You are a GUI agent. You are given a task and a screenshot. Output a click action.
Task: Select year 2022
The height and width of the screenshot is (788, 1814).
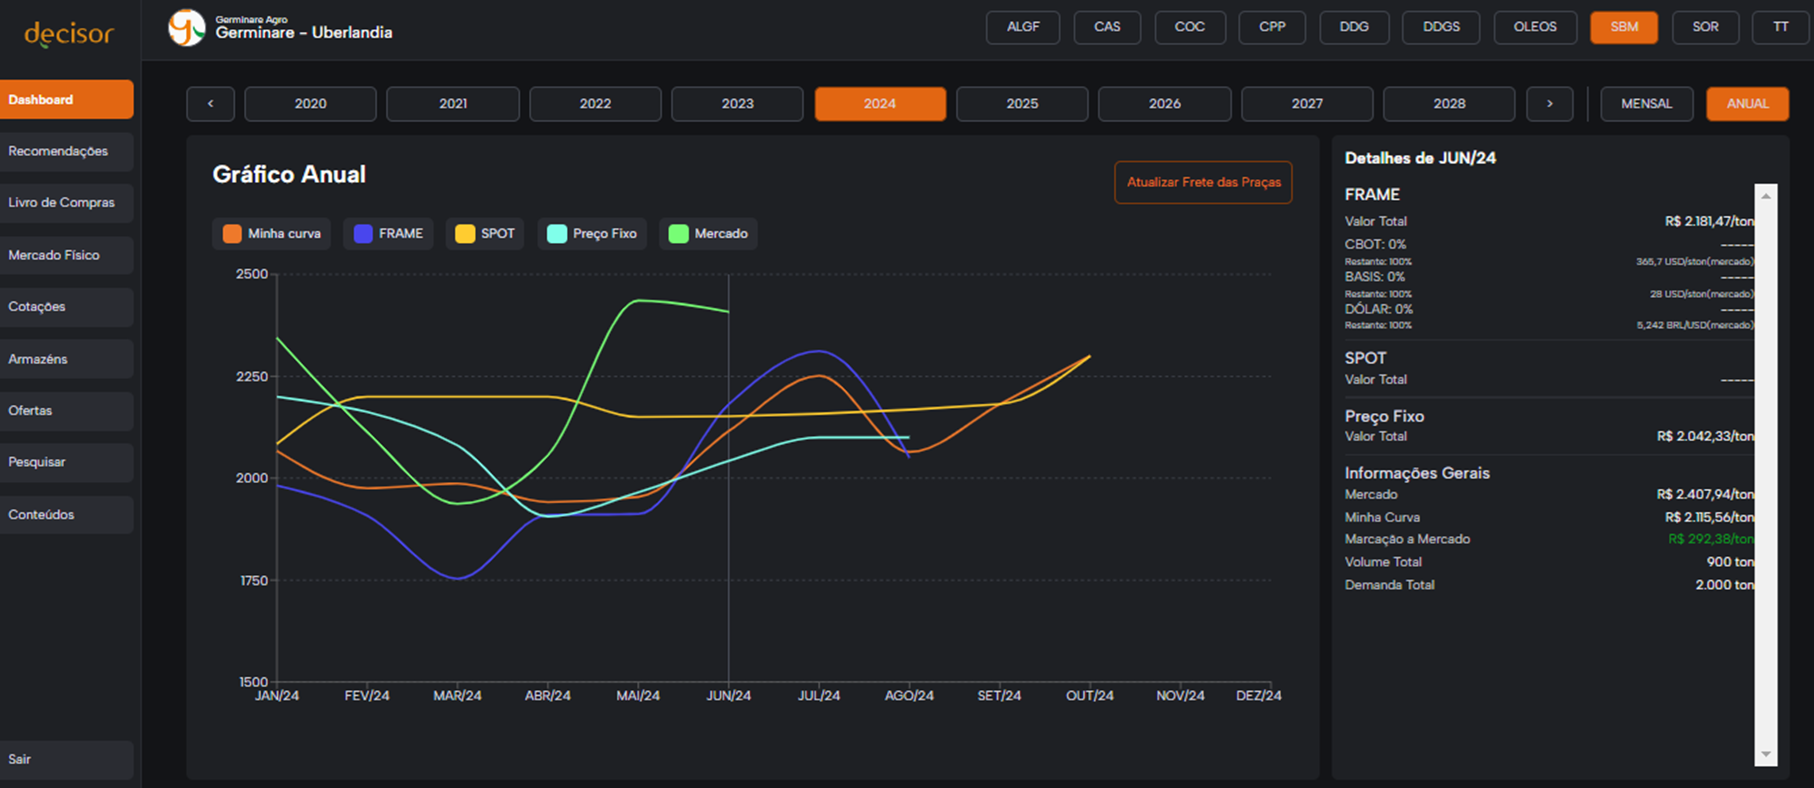point(595,104)
